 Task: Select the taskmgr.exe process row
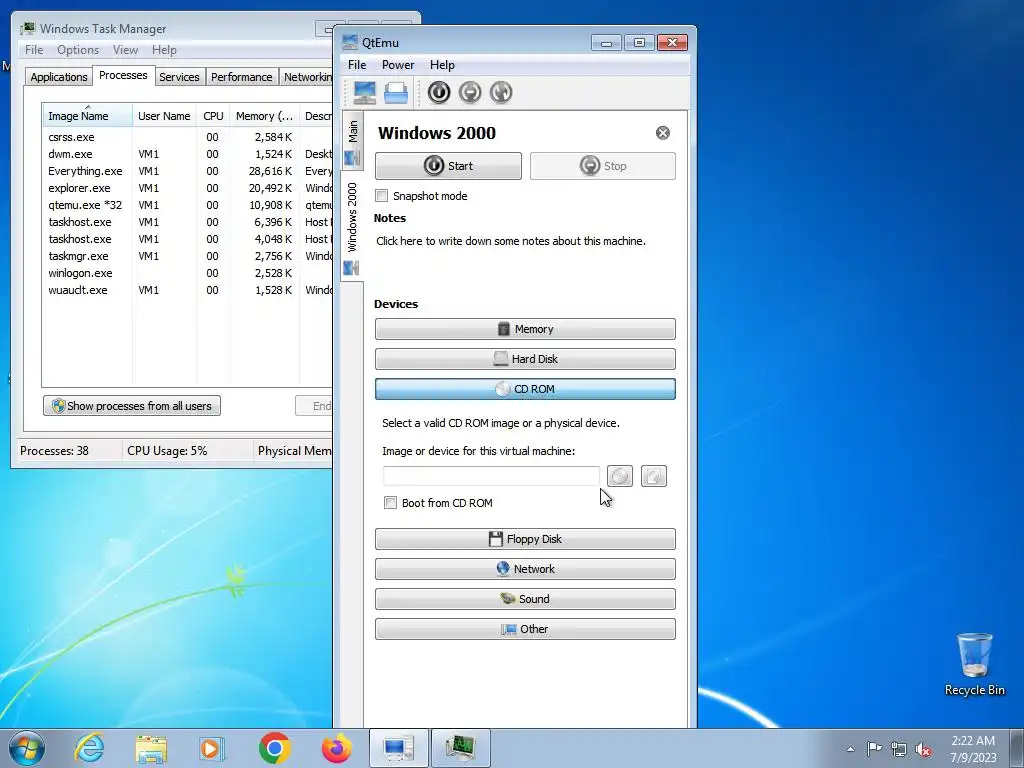coord(188,256)
